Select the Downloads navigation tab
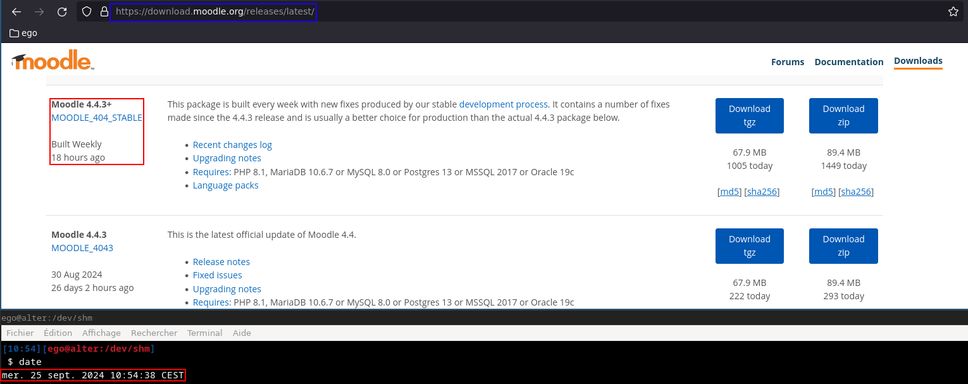This screenshot has height=384, width=968. tap(918, 61)
